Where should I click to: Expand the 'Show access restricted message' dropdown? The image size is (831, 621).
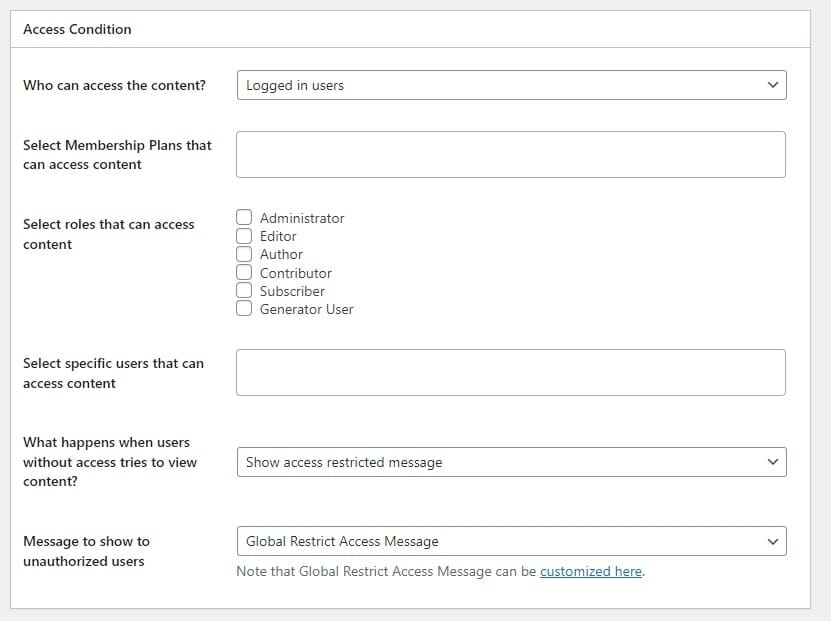click(511, 462)
